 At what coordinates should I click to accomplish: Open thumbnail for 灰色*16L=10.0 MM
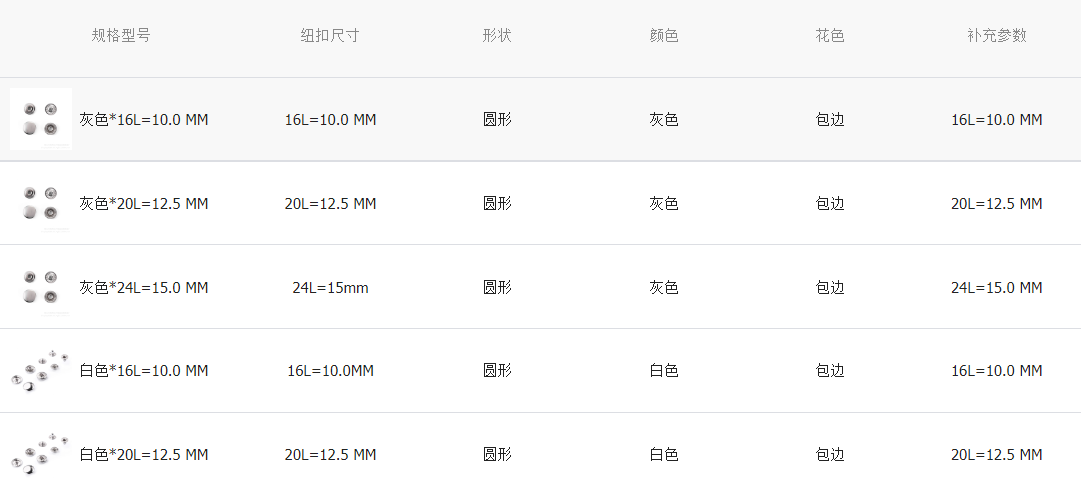41,119
